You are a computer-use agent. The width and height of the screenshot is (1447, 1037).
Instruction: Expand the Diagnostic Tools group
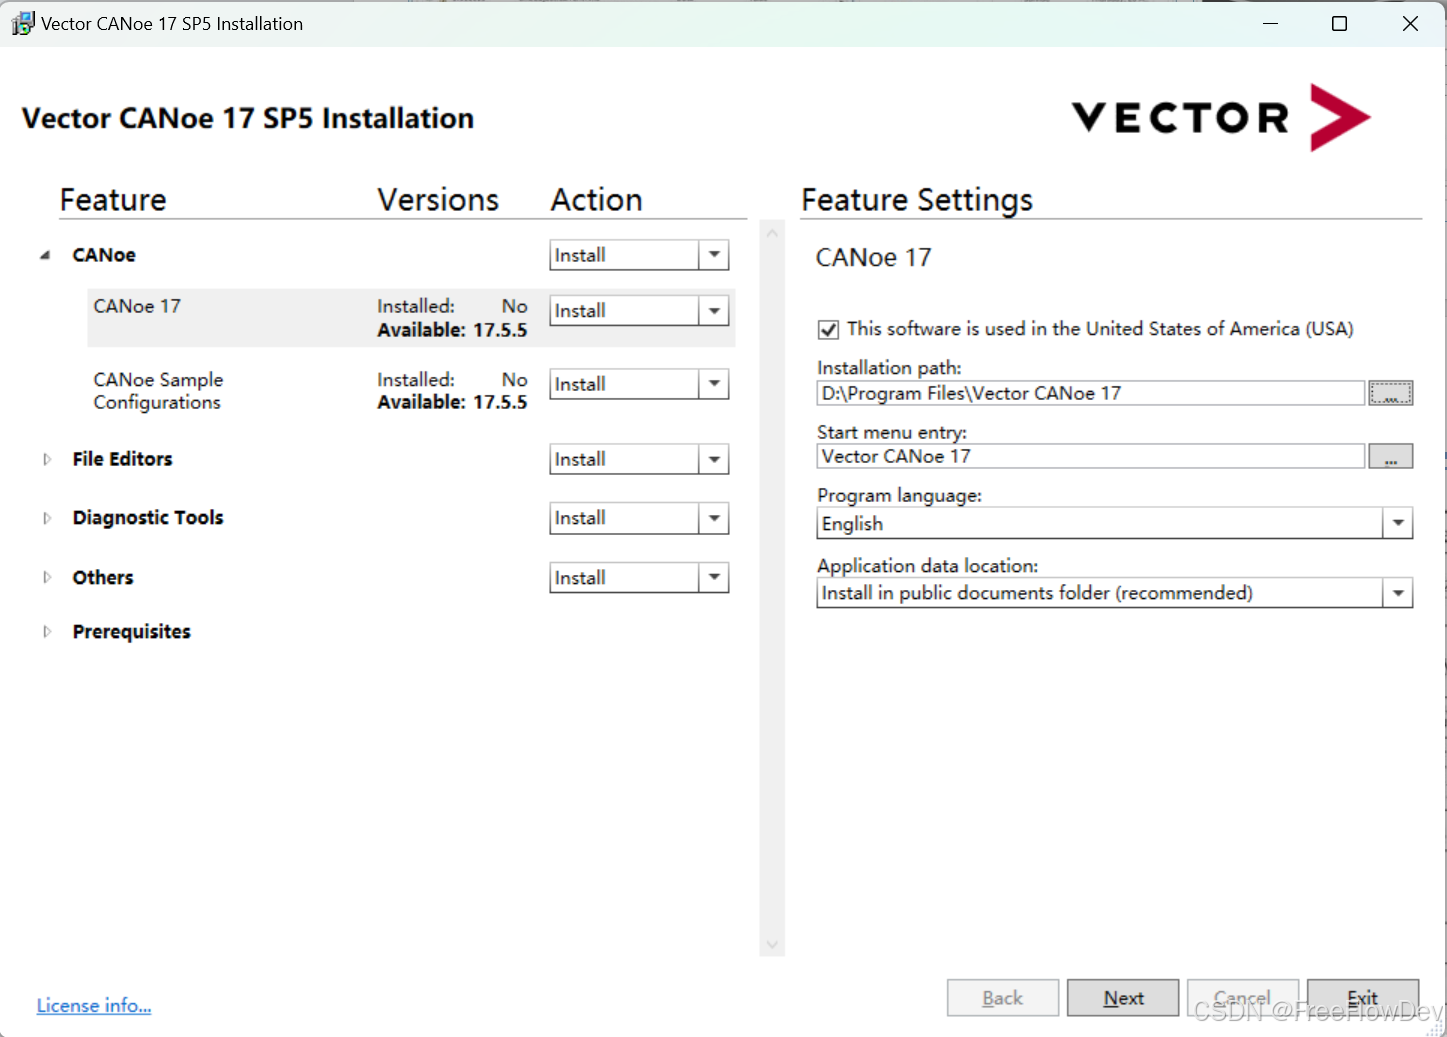pyautogui.click(x=46, y=518)
